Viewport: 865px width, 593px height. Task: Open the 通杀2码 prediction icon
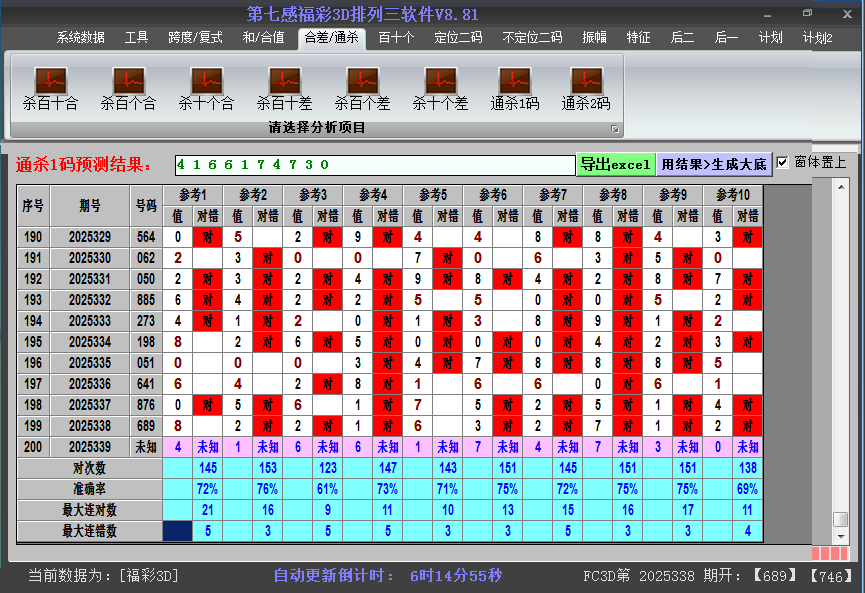[x=585, y=81]
